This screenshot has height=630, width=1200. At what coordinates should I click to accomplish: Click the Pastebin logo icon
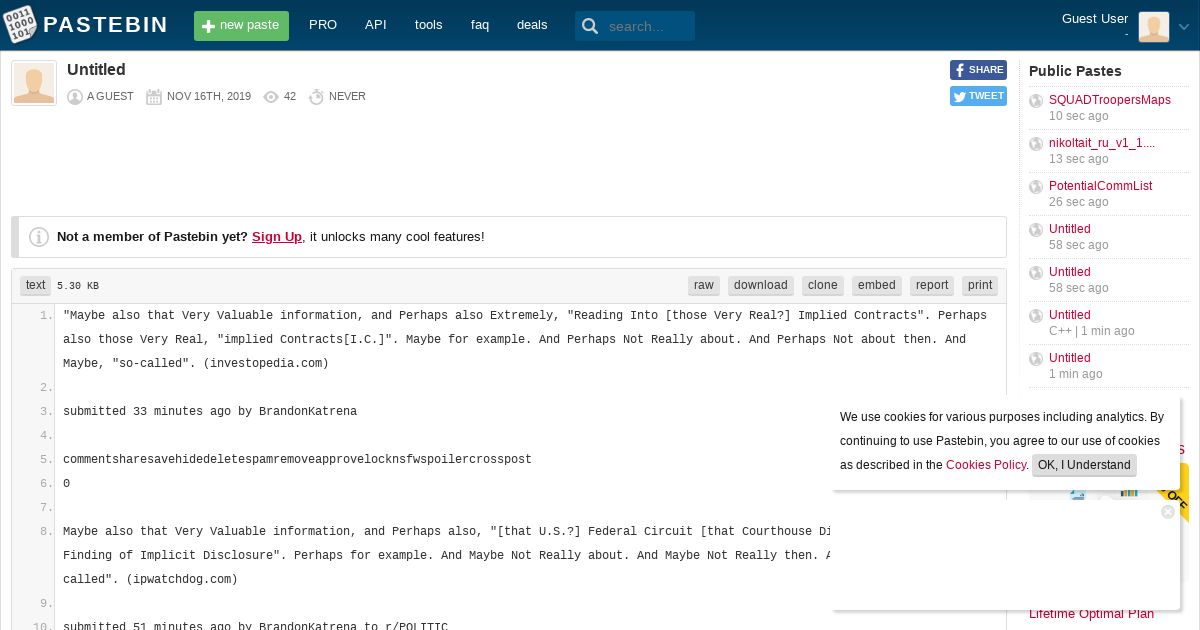pyautogui.click(x=20, y=25)
